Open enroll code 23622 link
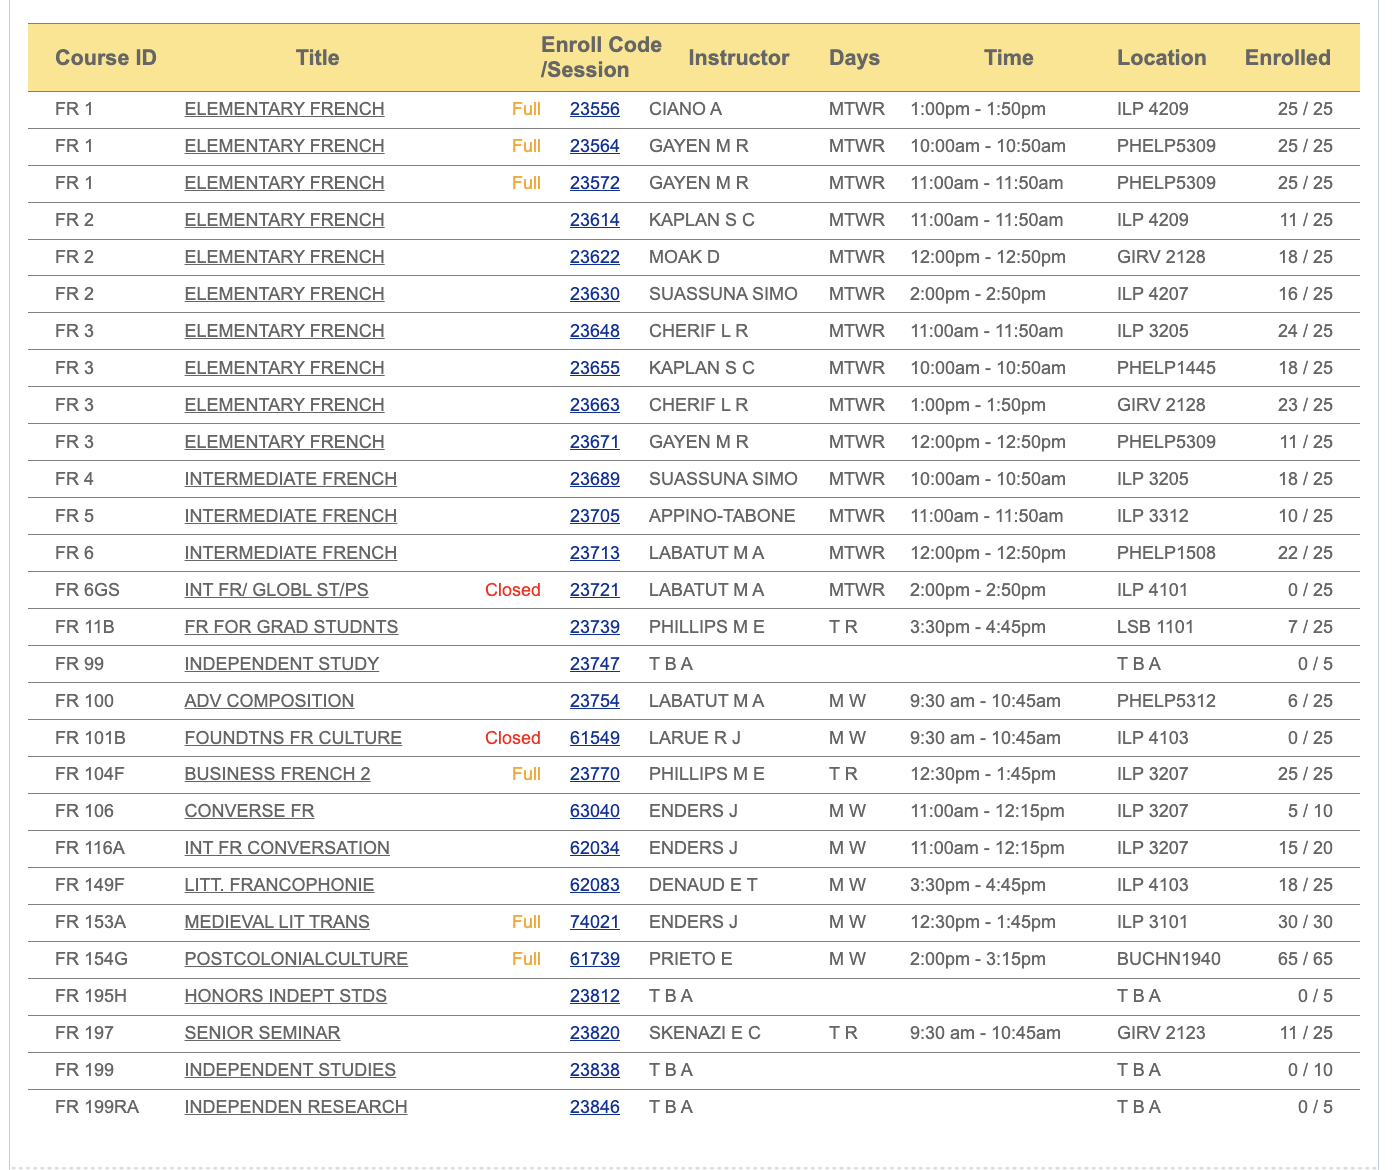The image size is (1396, 1170). click(594, 257)
